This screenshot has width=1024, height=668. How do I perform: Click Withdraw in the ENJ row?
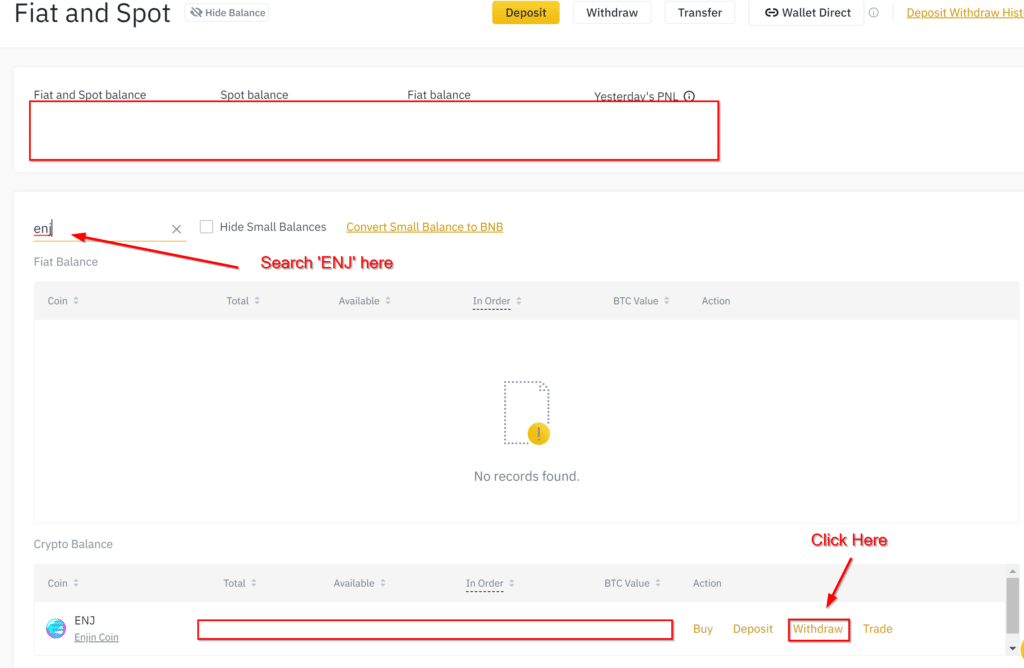tap(818, 629)
